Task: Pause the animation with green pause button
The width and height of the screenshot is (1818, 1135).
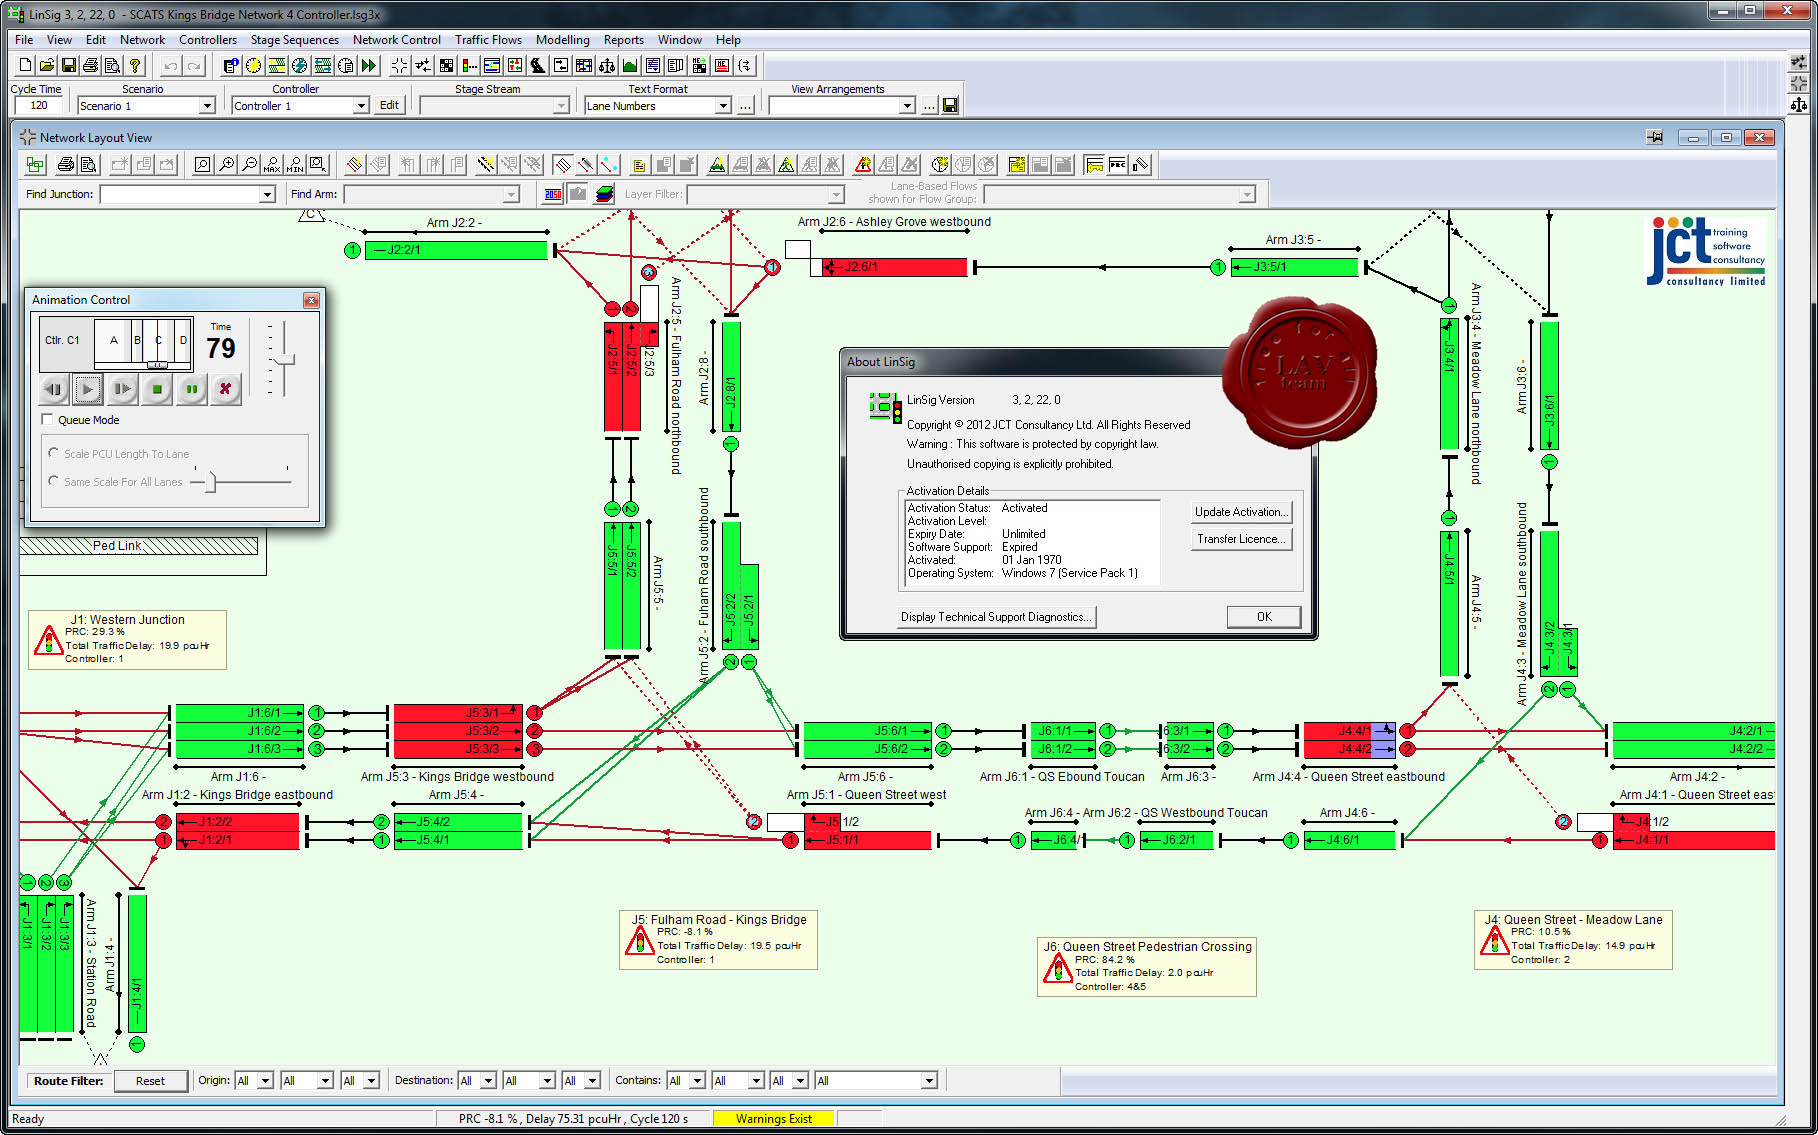Action: (x=191, y=389)
